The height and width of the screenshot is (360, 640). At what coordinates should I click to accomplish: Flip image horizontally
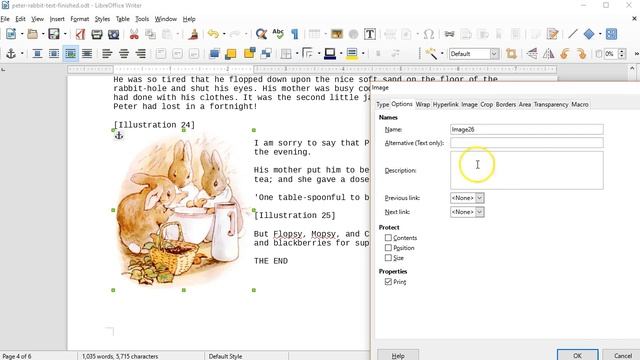[548, 53]
